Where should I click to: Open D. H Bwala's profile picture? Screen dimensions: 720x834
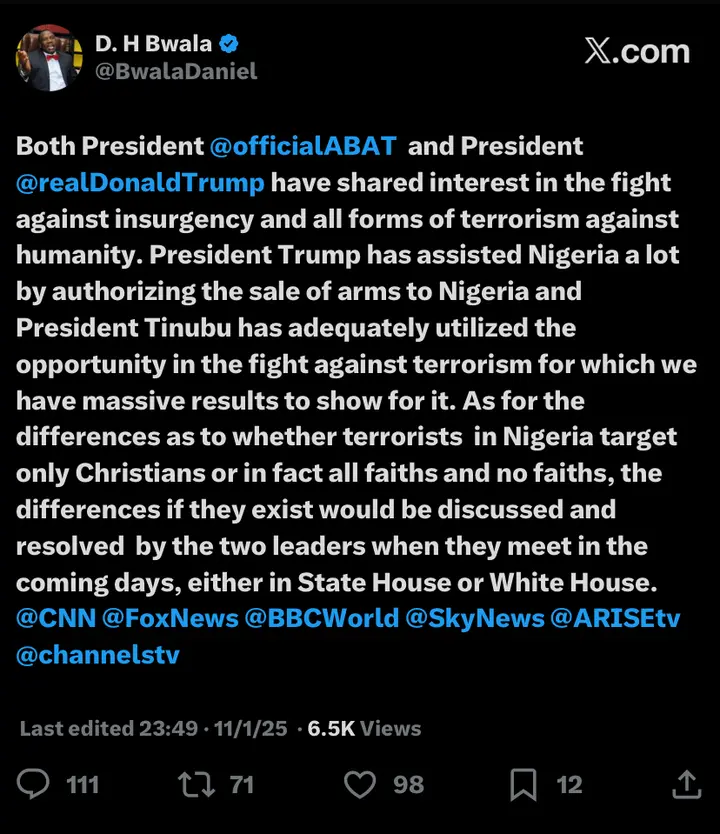click(49, 57)
